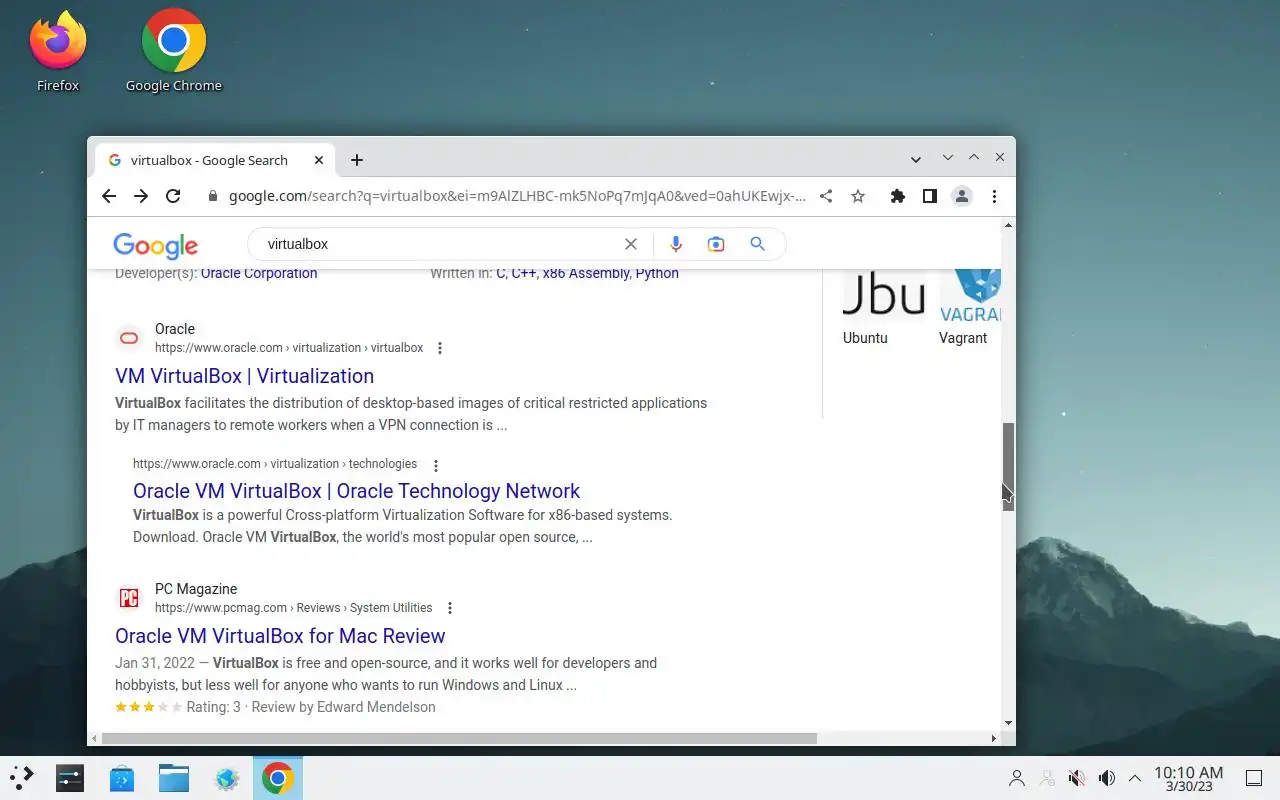
Task: Open the Chrome extensions puzzle icon
Action: [898, 196]
